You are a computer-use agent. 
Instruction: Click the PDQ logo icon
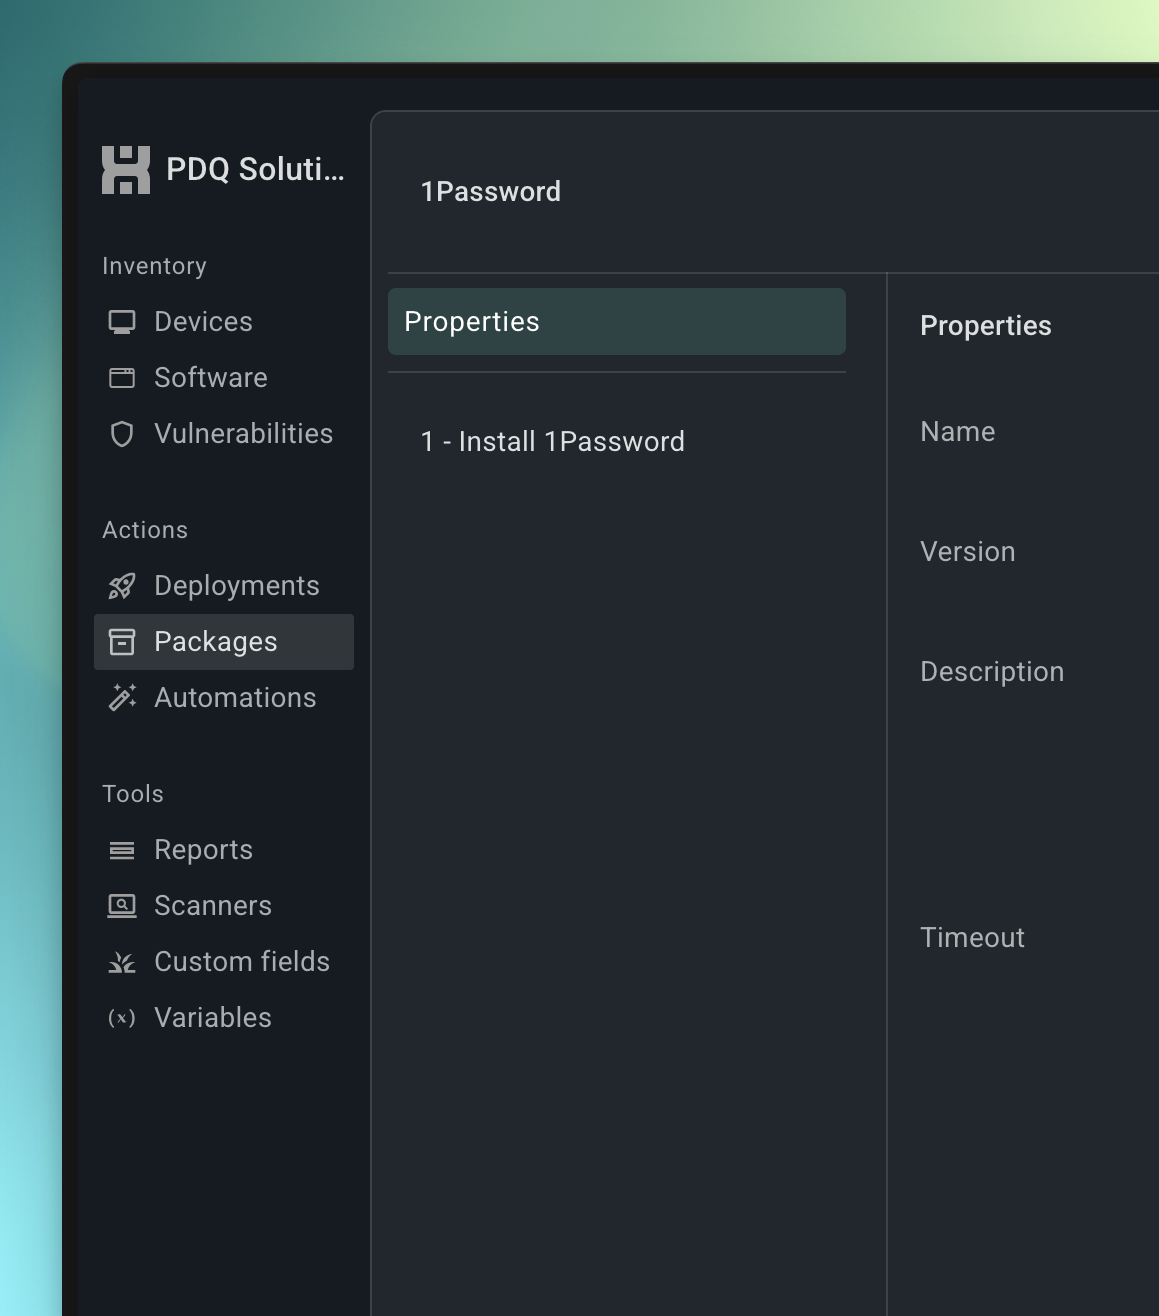point(126,170)
